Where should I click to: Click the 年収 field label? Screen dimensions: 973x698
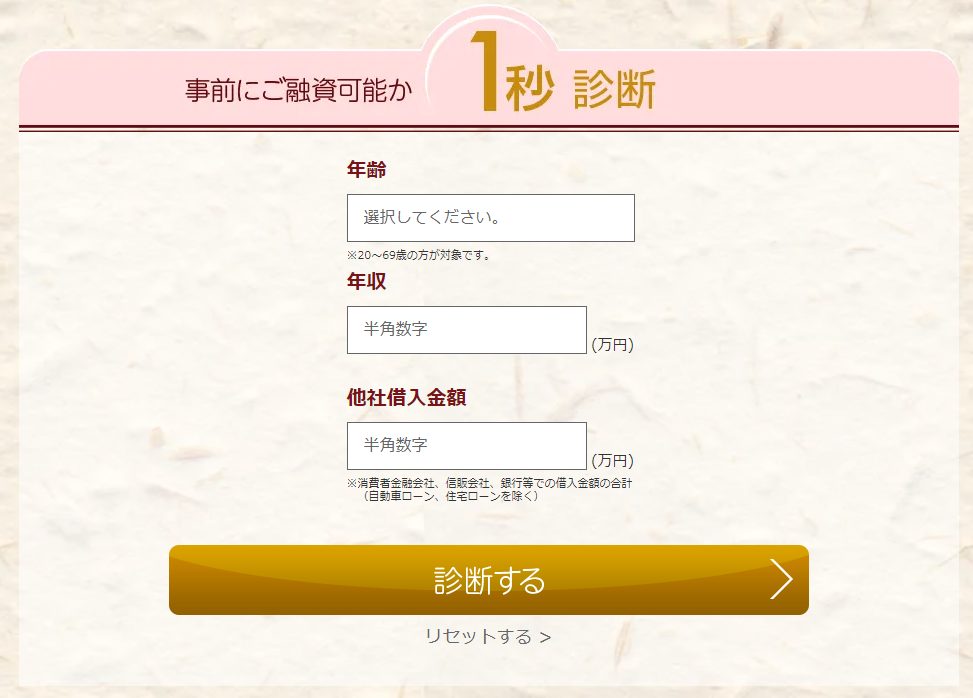366,282
